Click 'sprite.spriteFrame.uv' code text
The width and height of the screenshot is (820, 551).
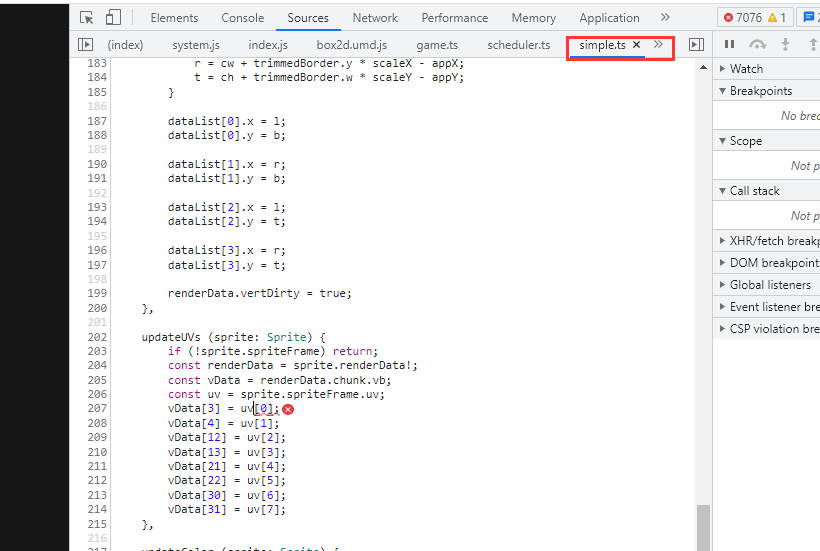(310, 394)
